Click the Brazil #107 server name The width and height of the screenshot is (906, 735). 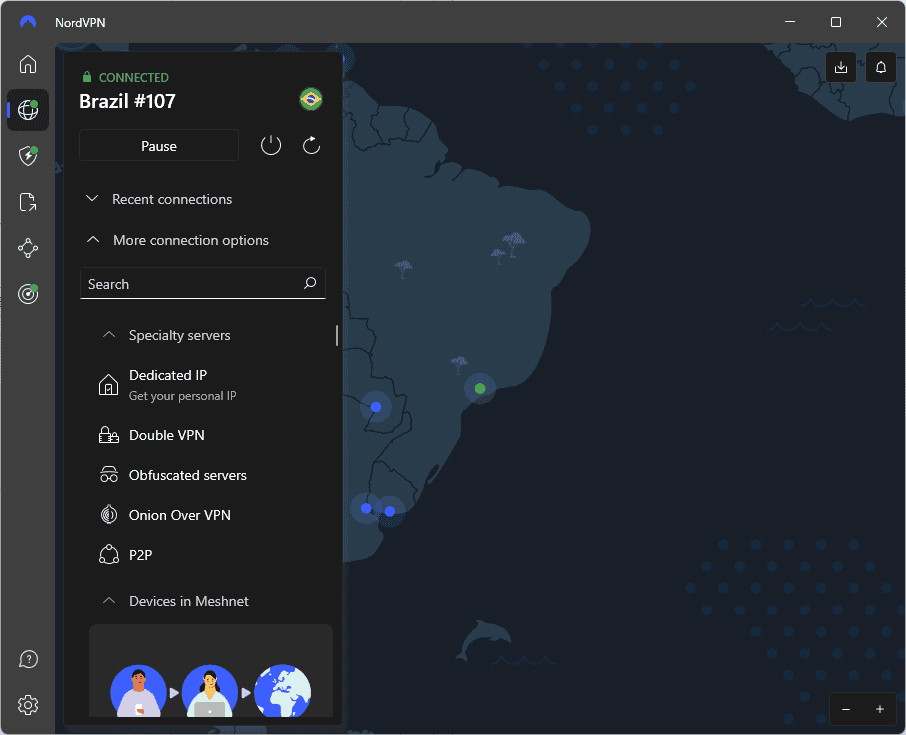(127, 101)
